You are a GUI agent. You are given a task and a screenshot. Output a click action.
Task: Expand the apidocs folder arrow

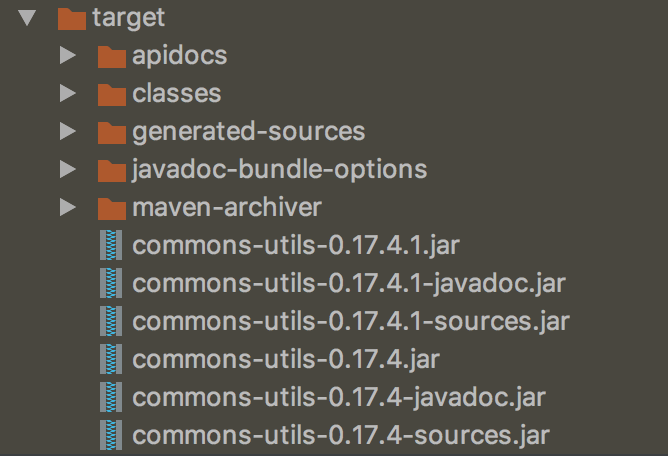tap(68, 55)
